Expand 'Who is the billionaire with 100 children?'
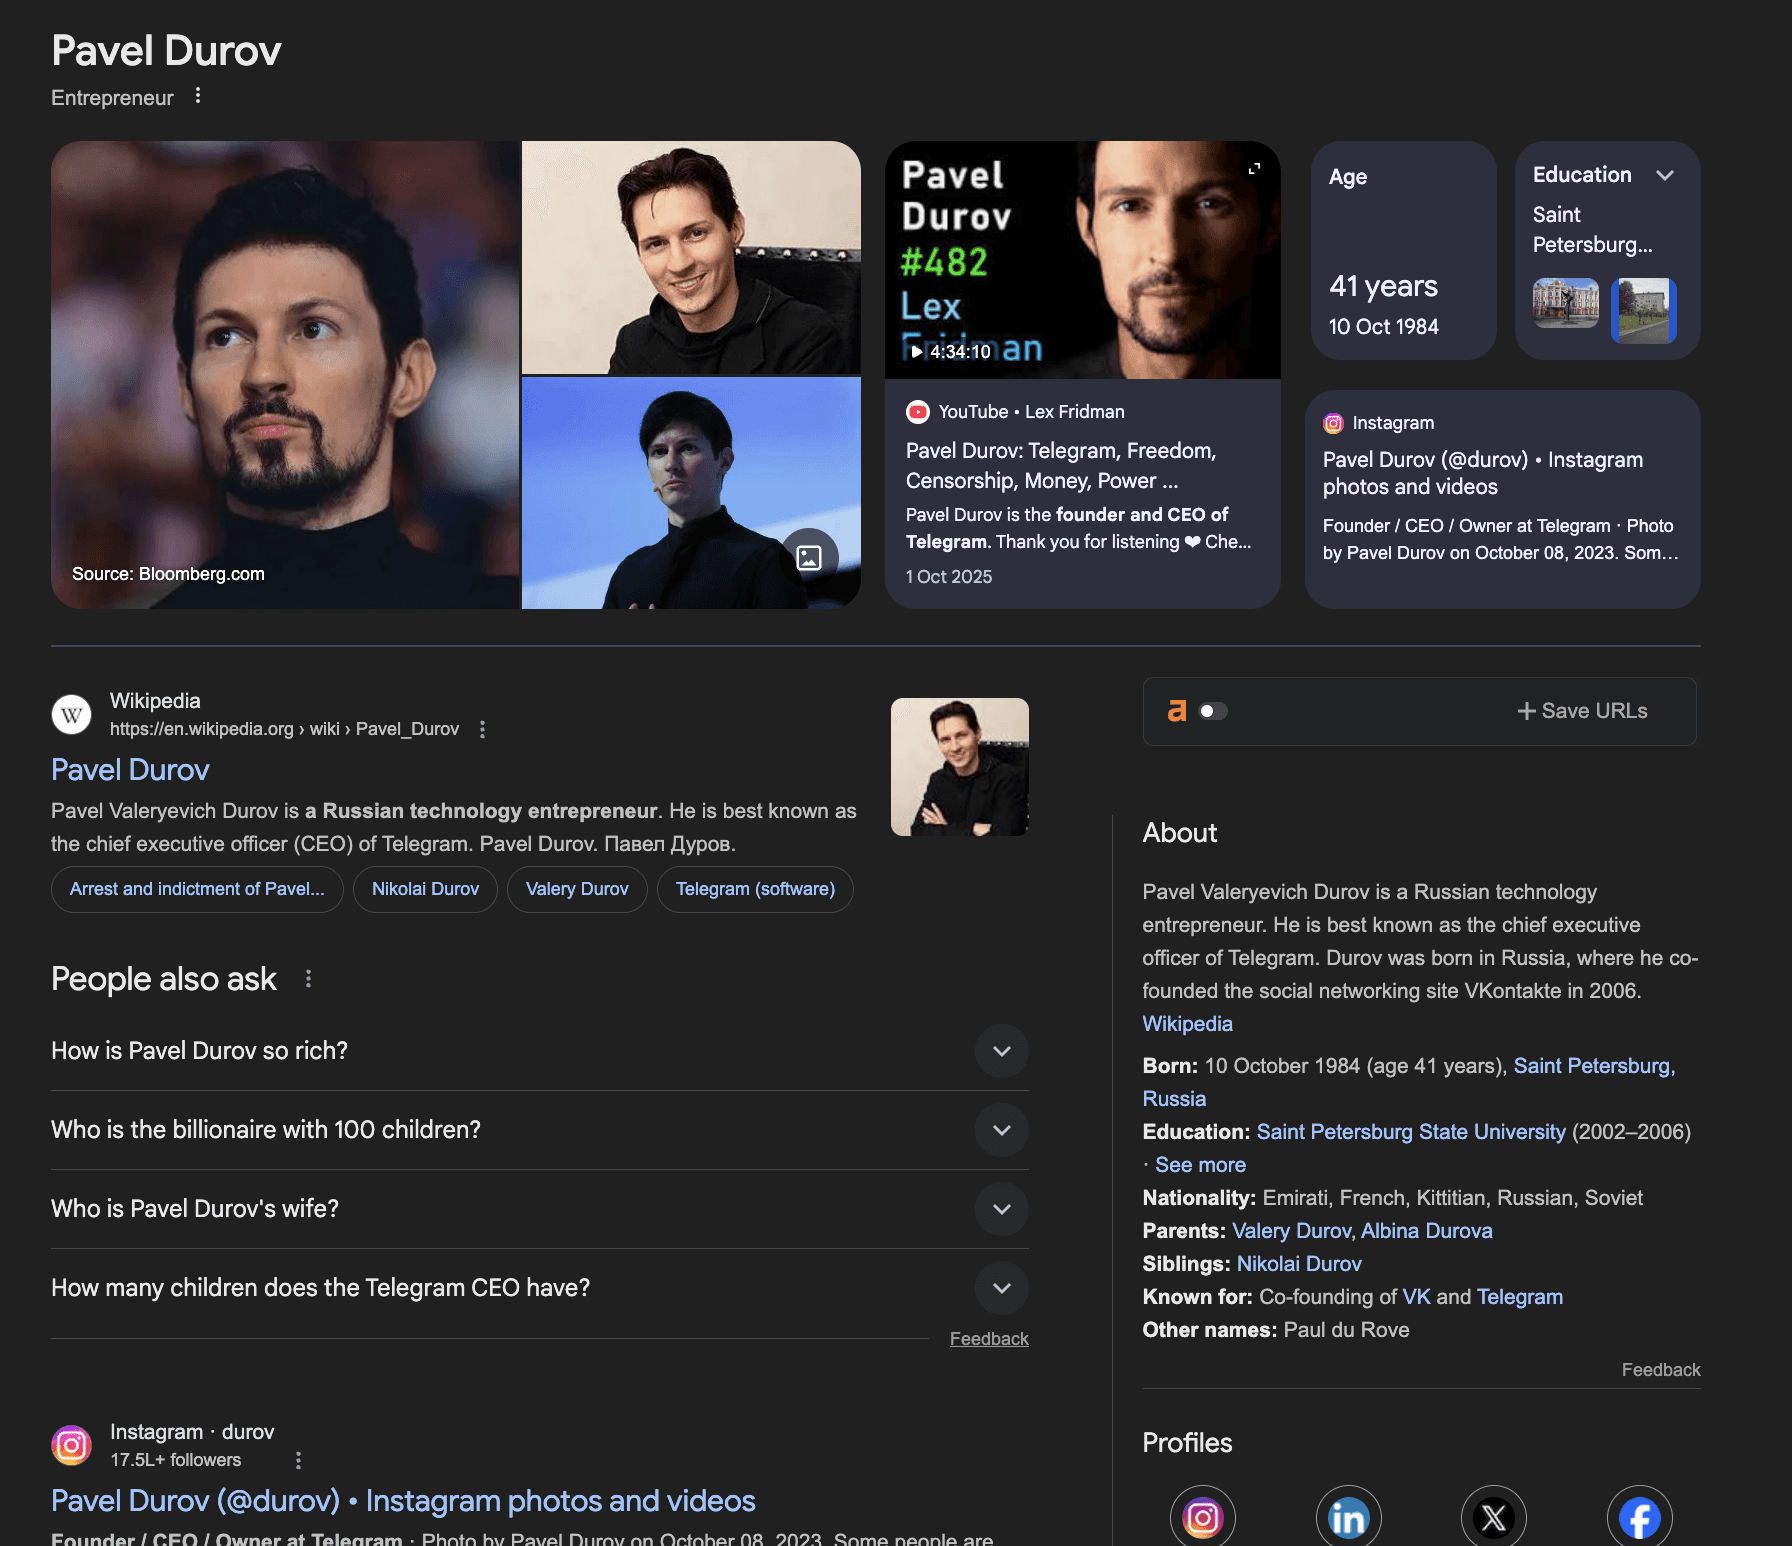The width and height of the screenshot is (1792, 1546). [1002, 1130]
